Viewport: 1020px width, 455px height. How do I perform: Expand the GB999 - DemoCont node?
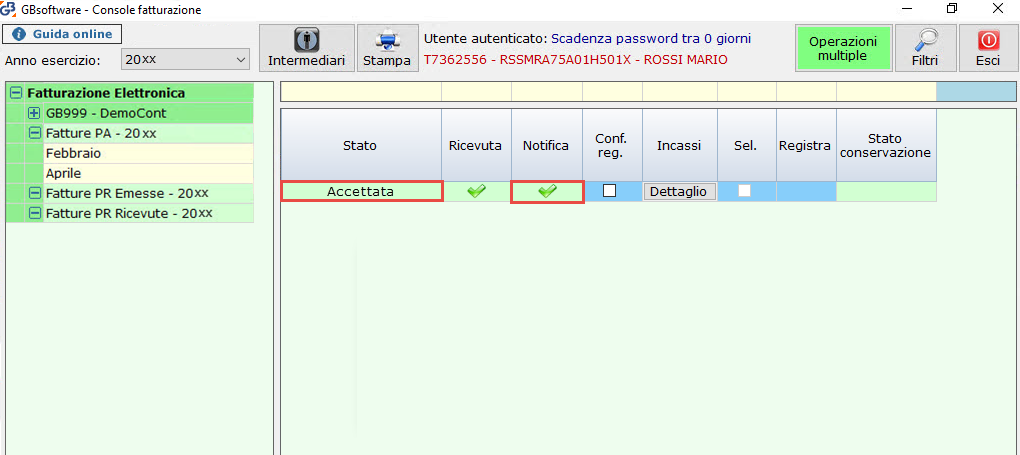tap(34, 113)
